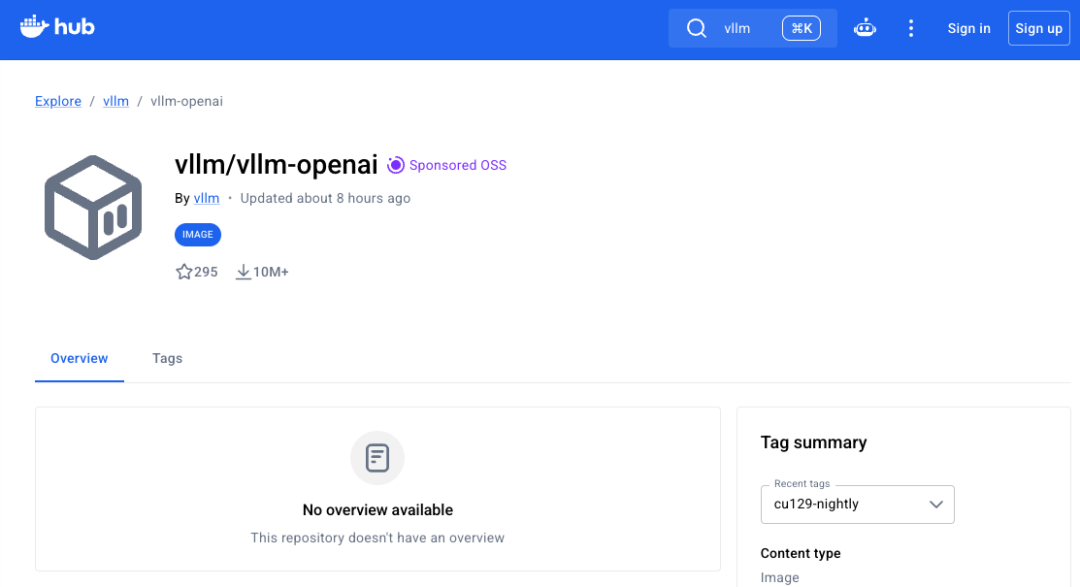Open the Recent tags cu129-nightly dropdown
This screenshot has height=587, width=1080.
click(x=858, y=504)
